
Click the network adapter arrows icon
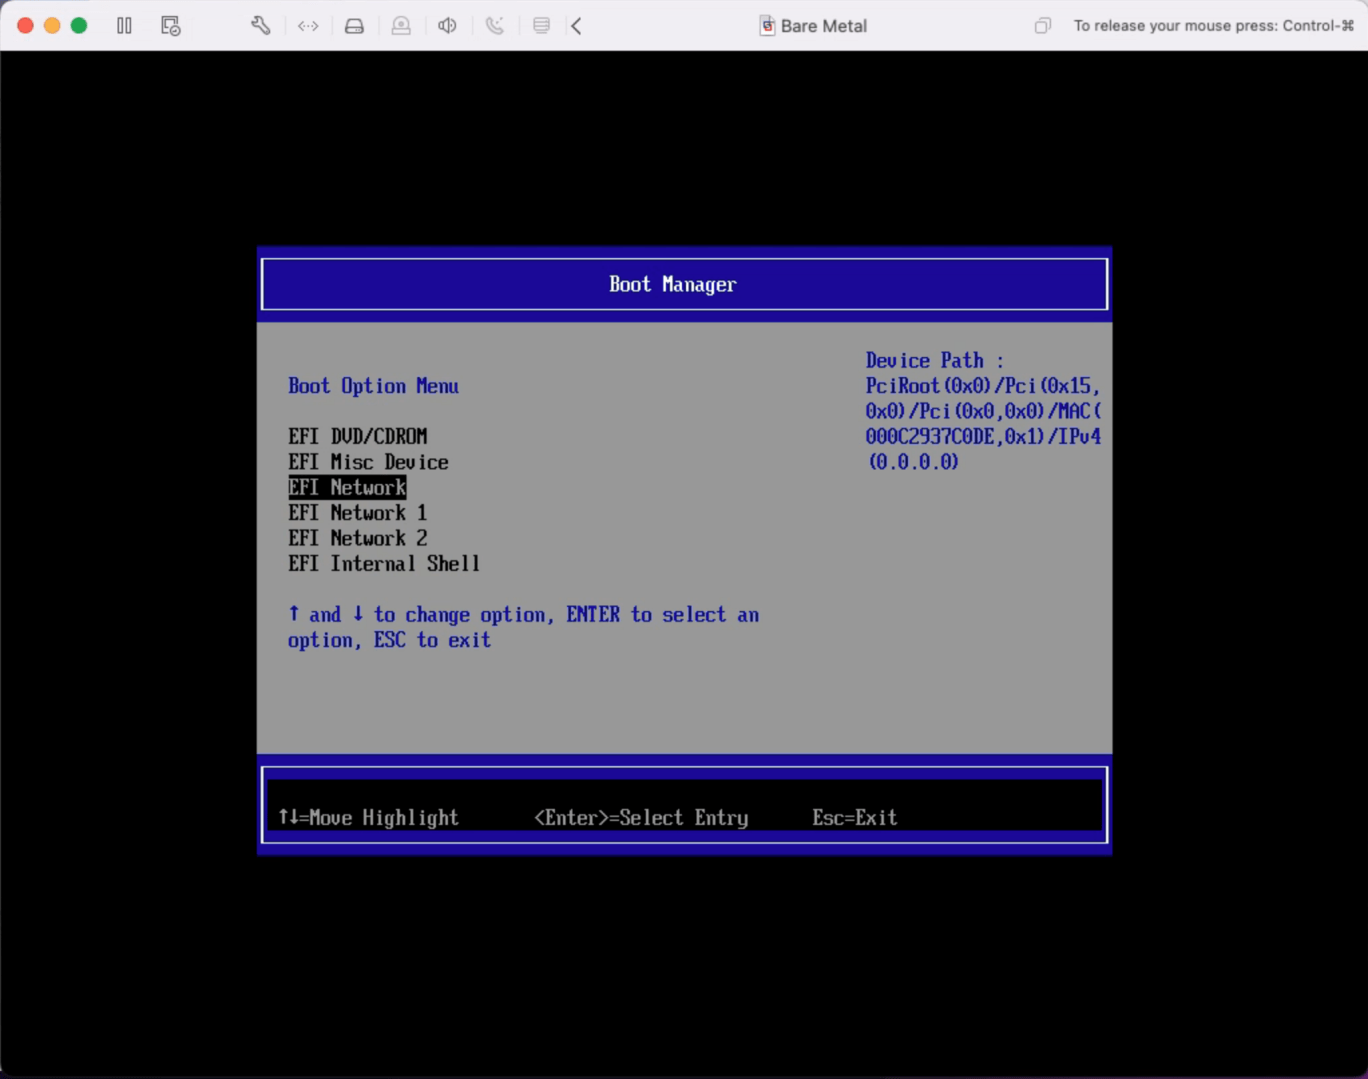point(308,26)
